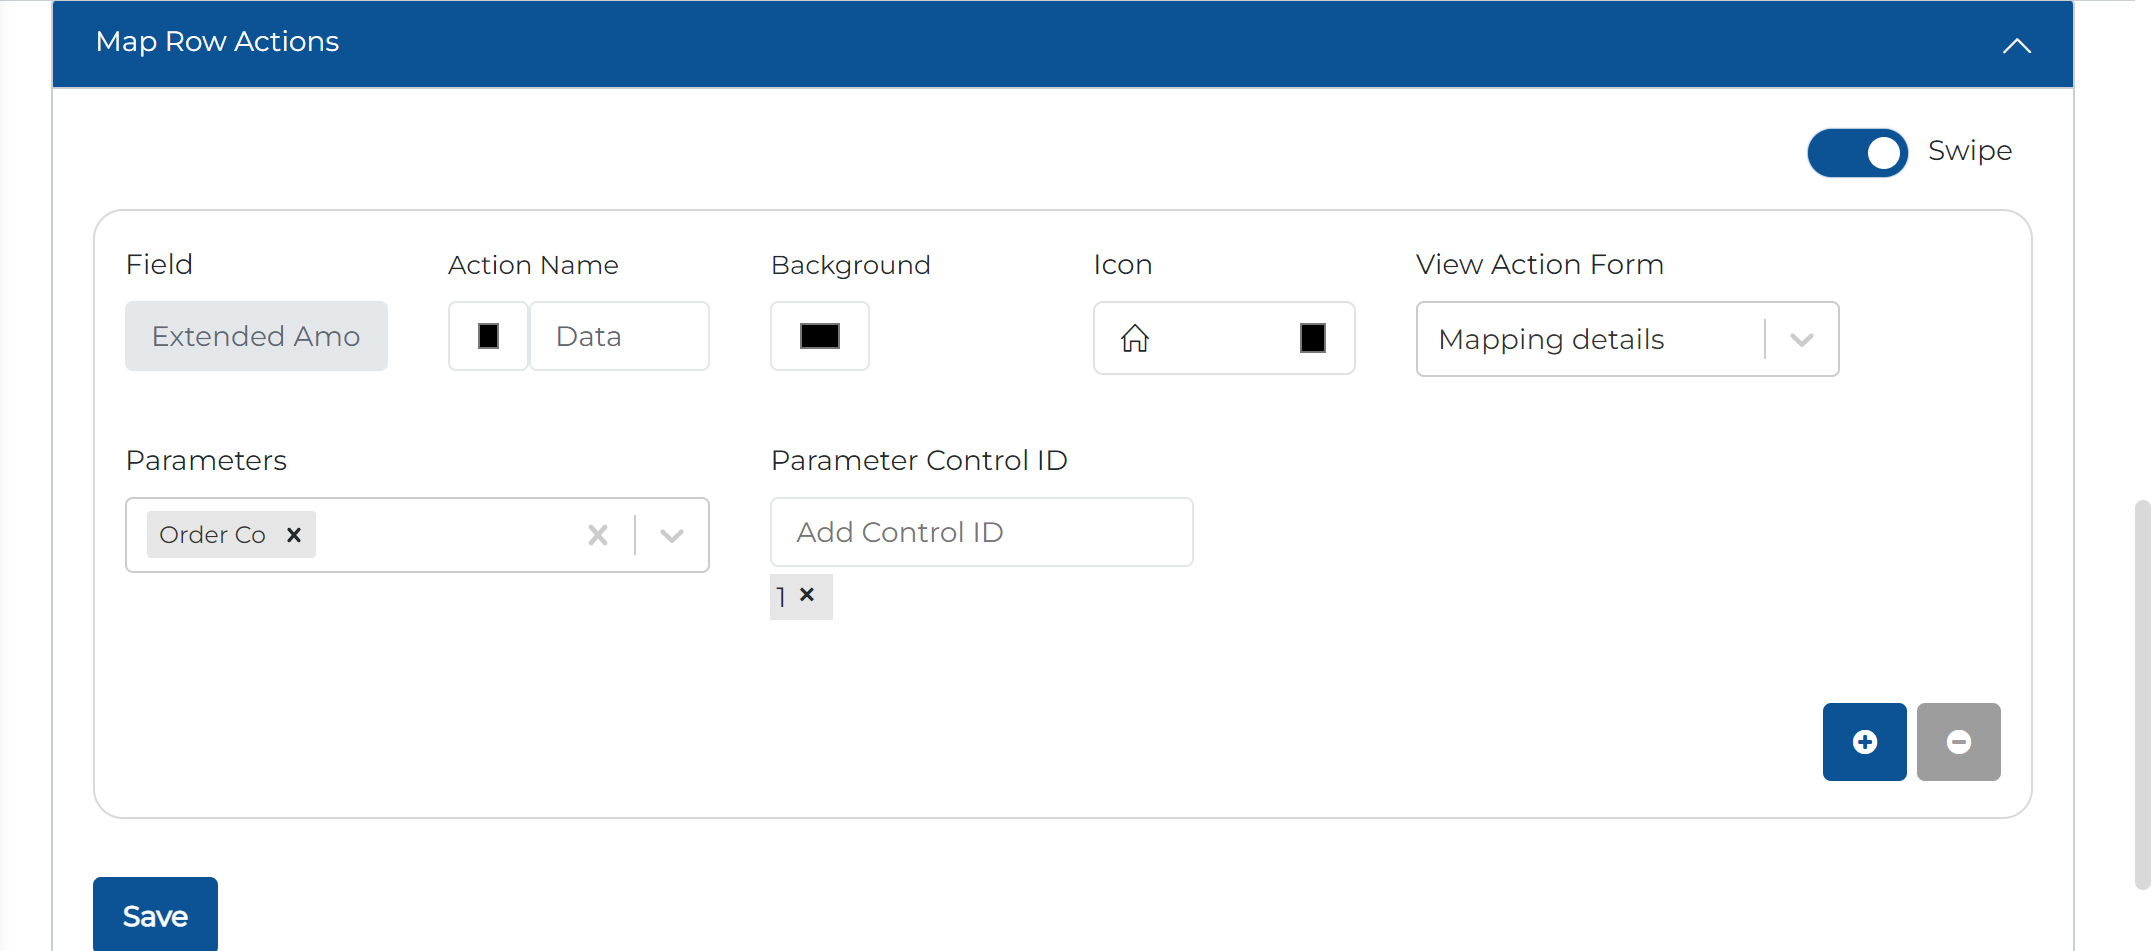The image size is (2151, 951).
Task: Open the Action Name color swatch
Action: click(488, 336)
